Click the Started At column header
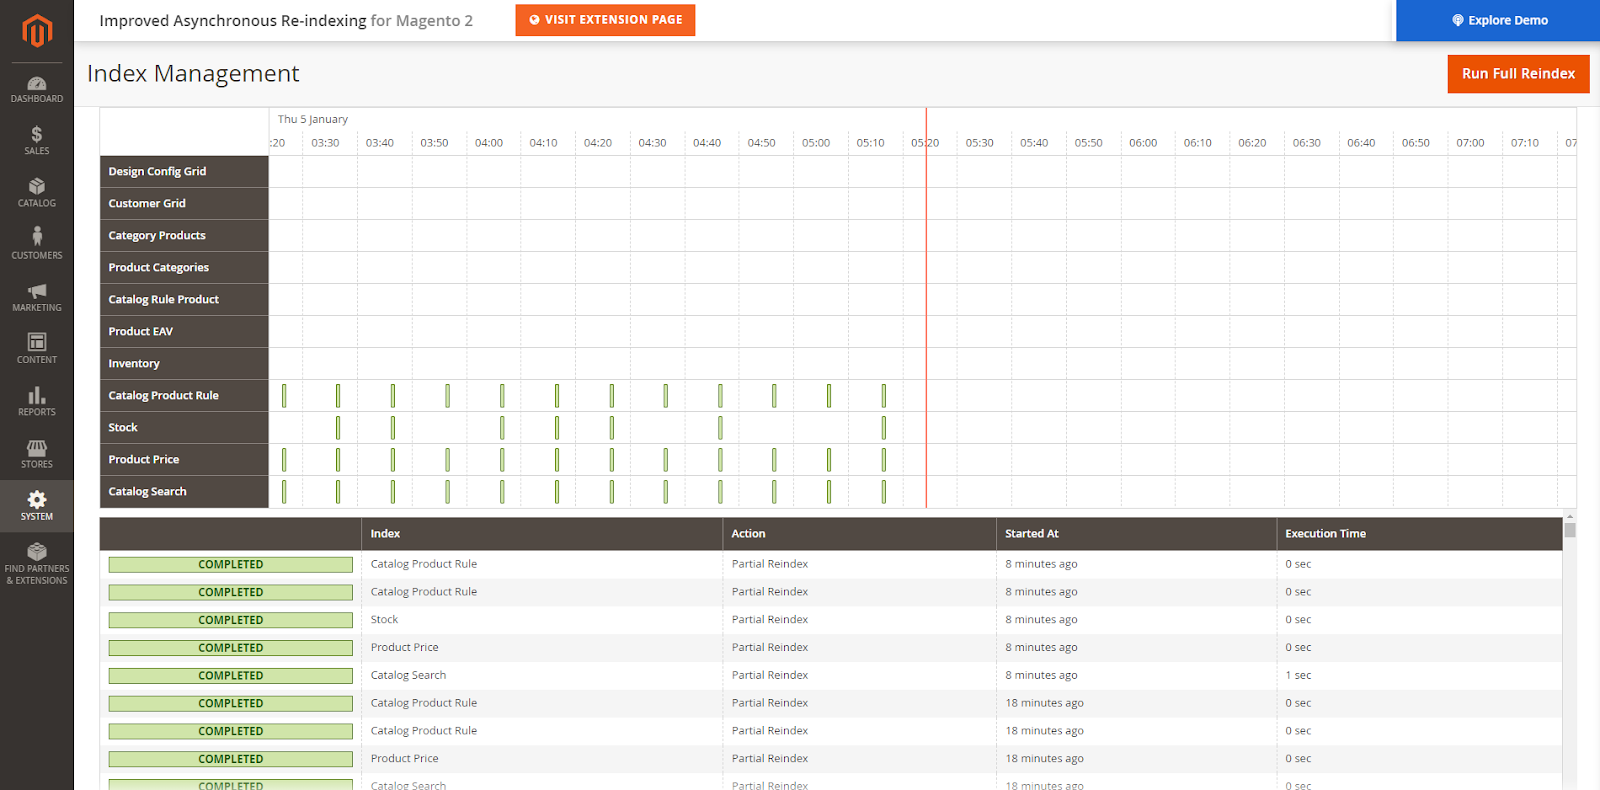 [1136, 534]
